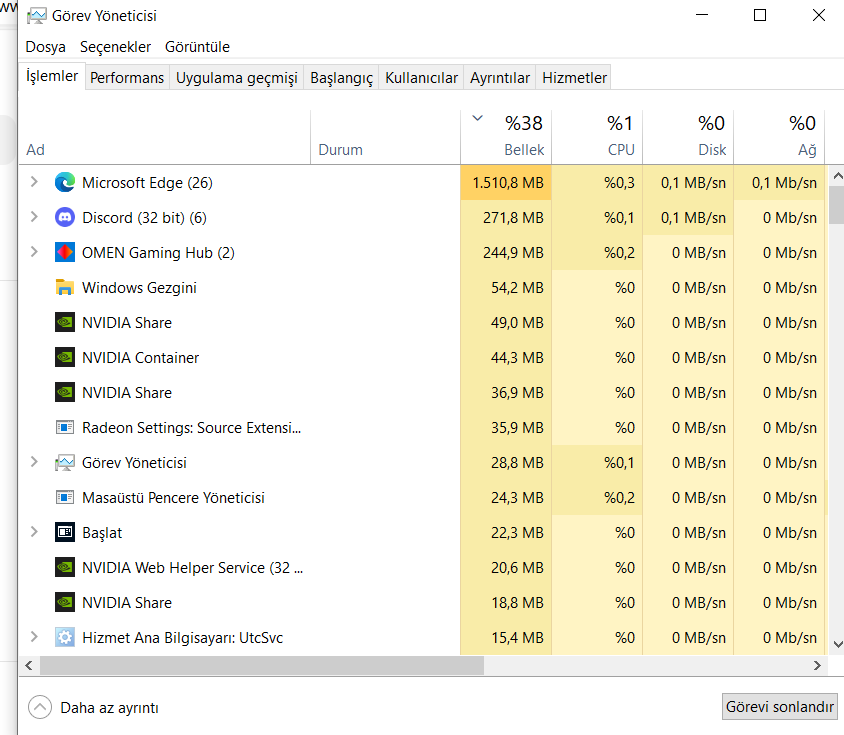Click the Discord process icon

click(x=65, y=218)
